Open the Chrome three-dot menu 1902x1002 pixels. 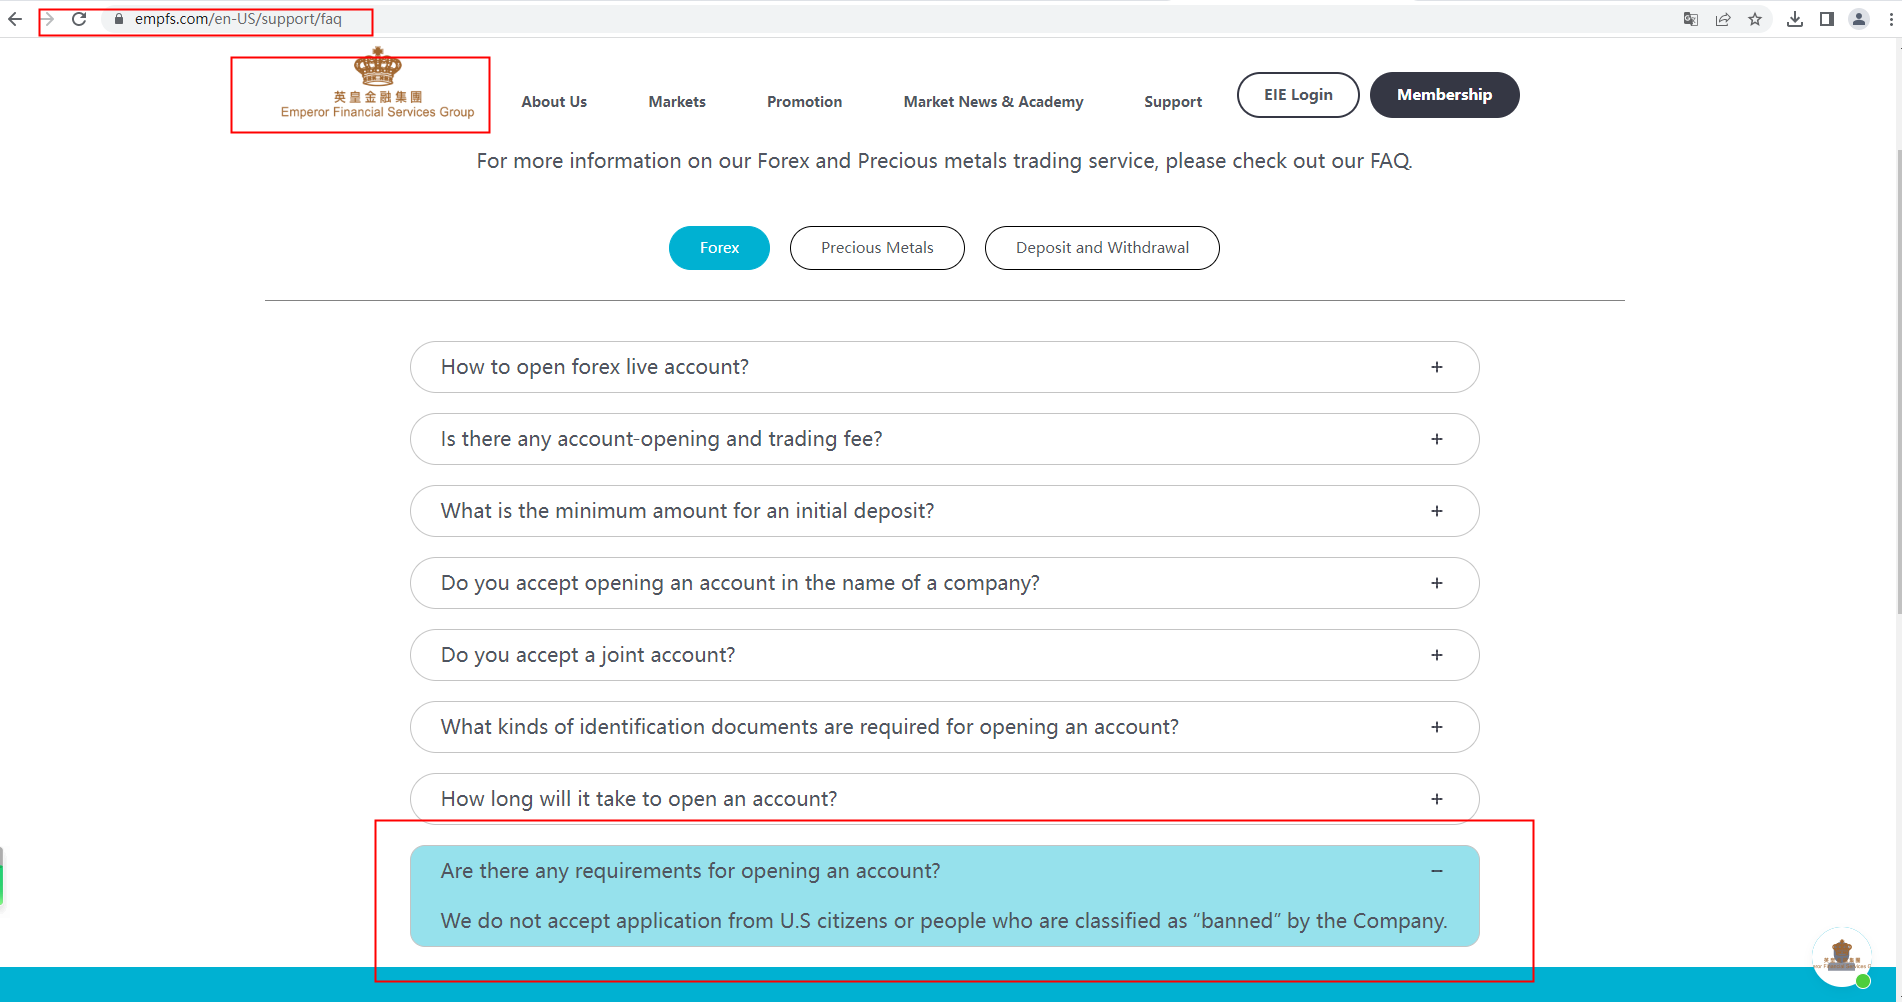click(x=1890, y=19)
